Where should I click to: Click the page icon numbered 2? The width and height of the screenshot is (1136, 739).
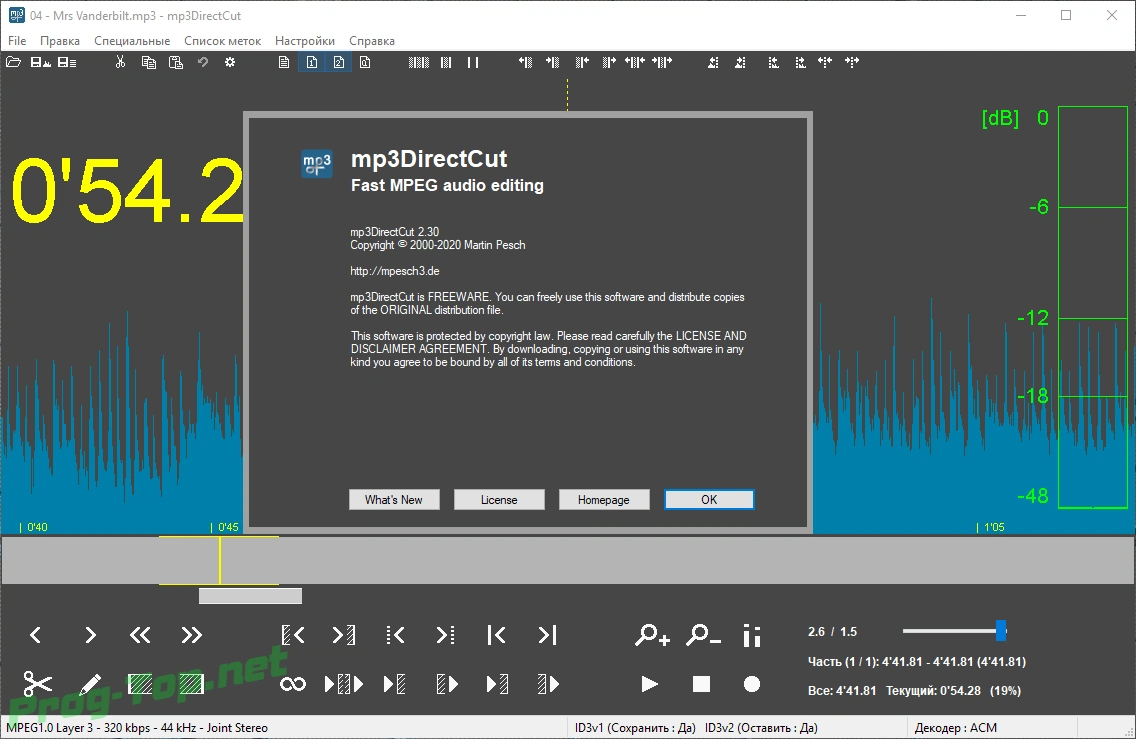[x=338, y=62]
